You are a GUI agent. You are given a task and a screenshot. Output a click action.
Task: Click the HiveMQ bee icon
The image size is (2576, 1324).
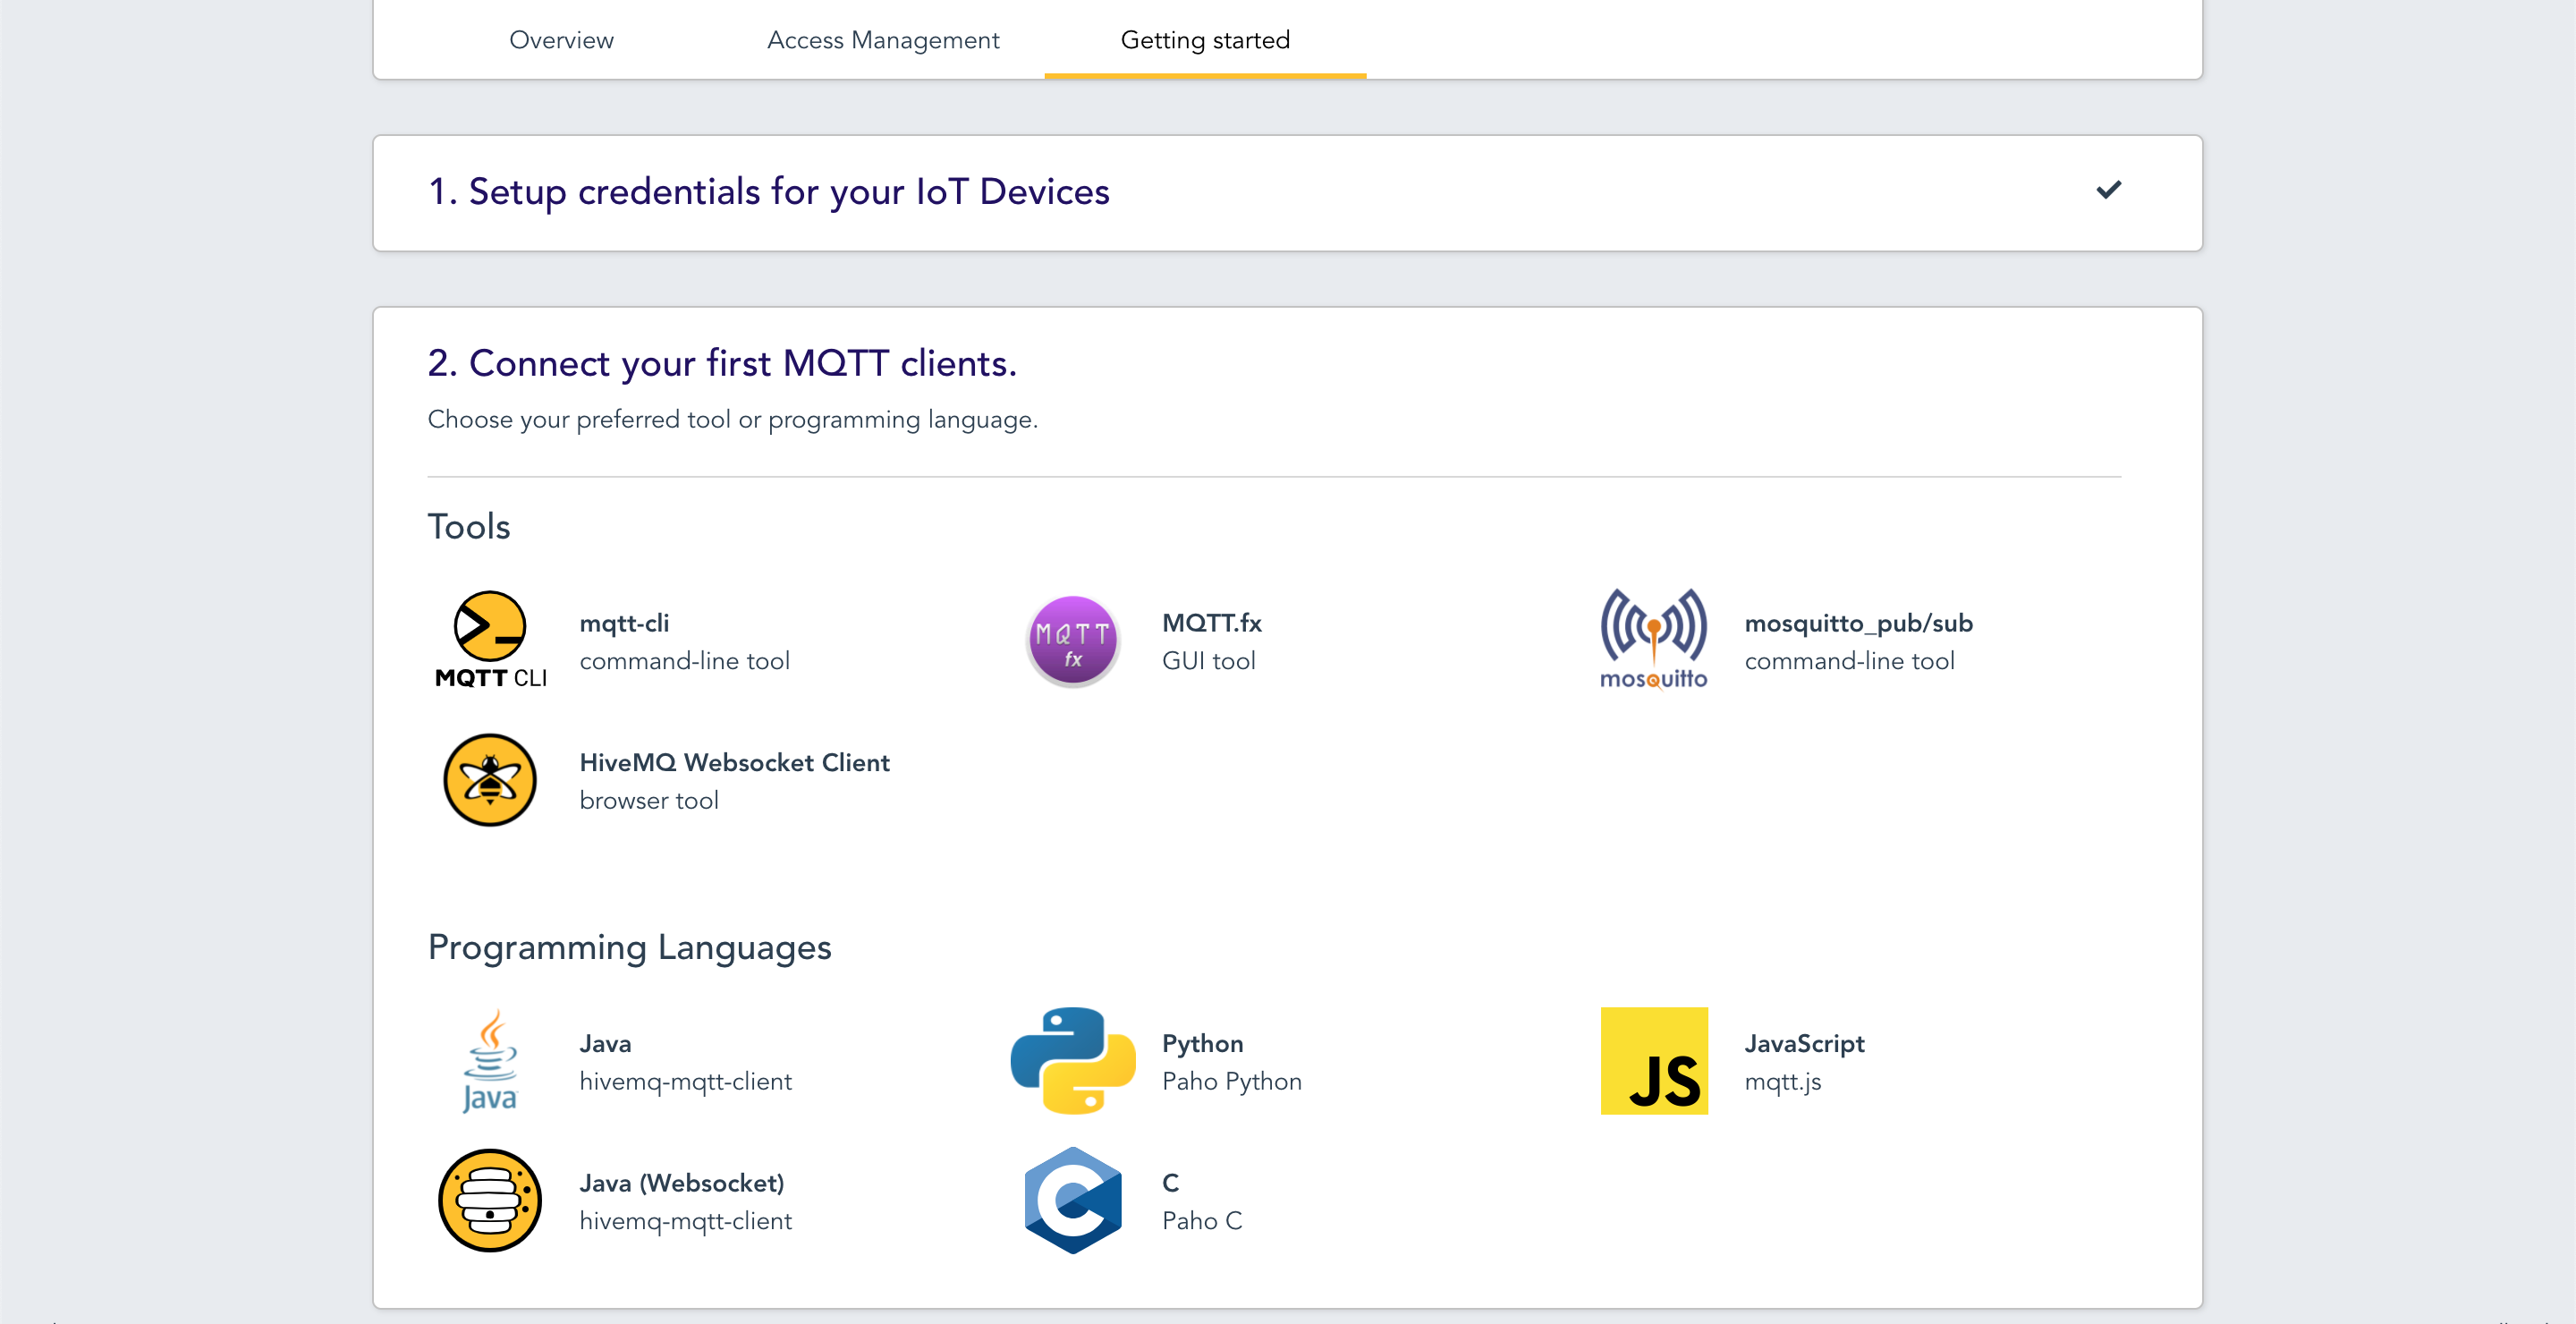click(490, 780)
